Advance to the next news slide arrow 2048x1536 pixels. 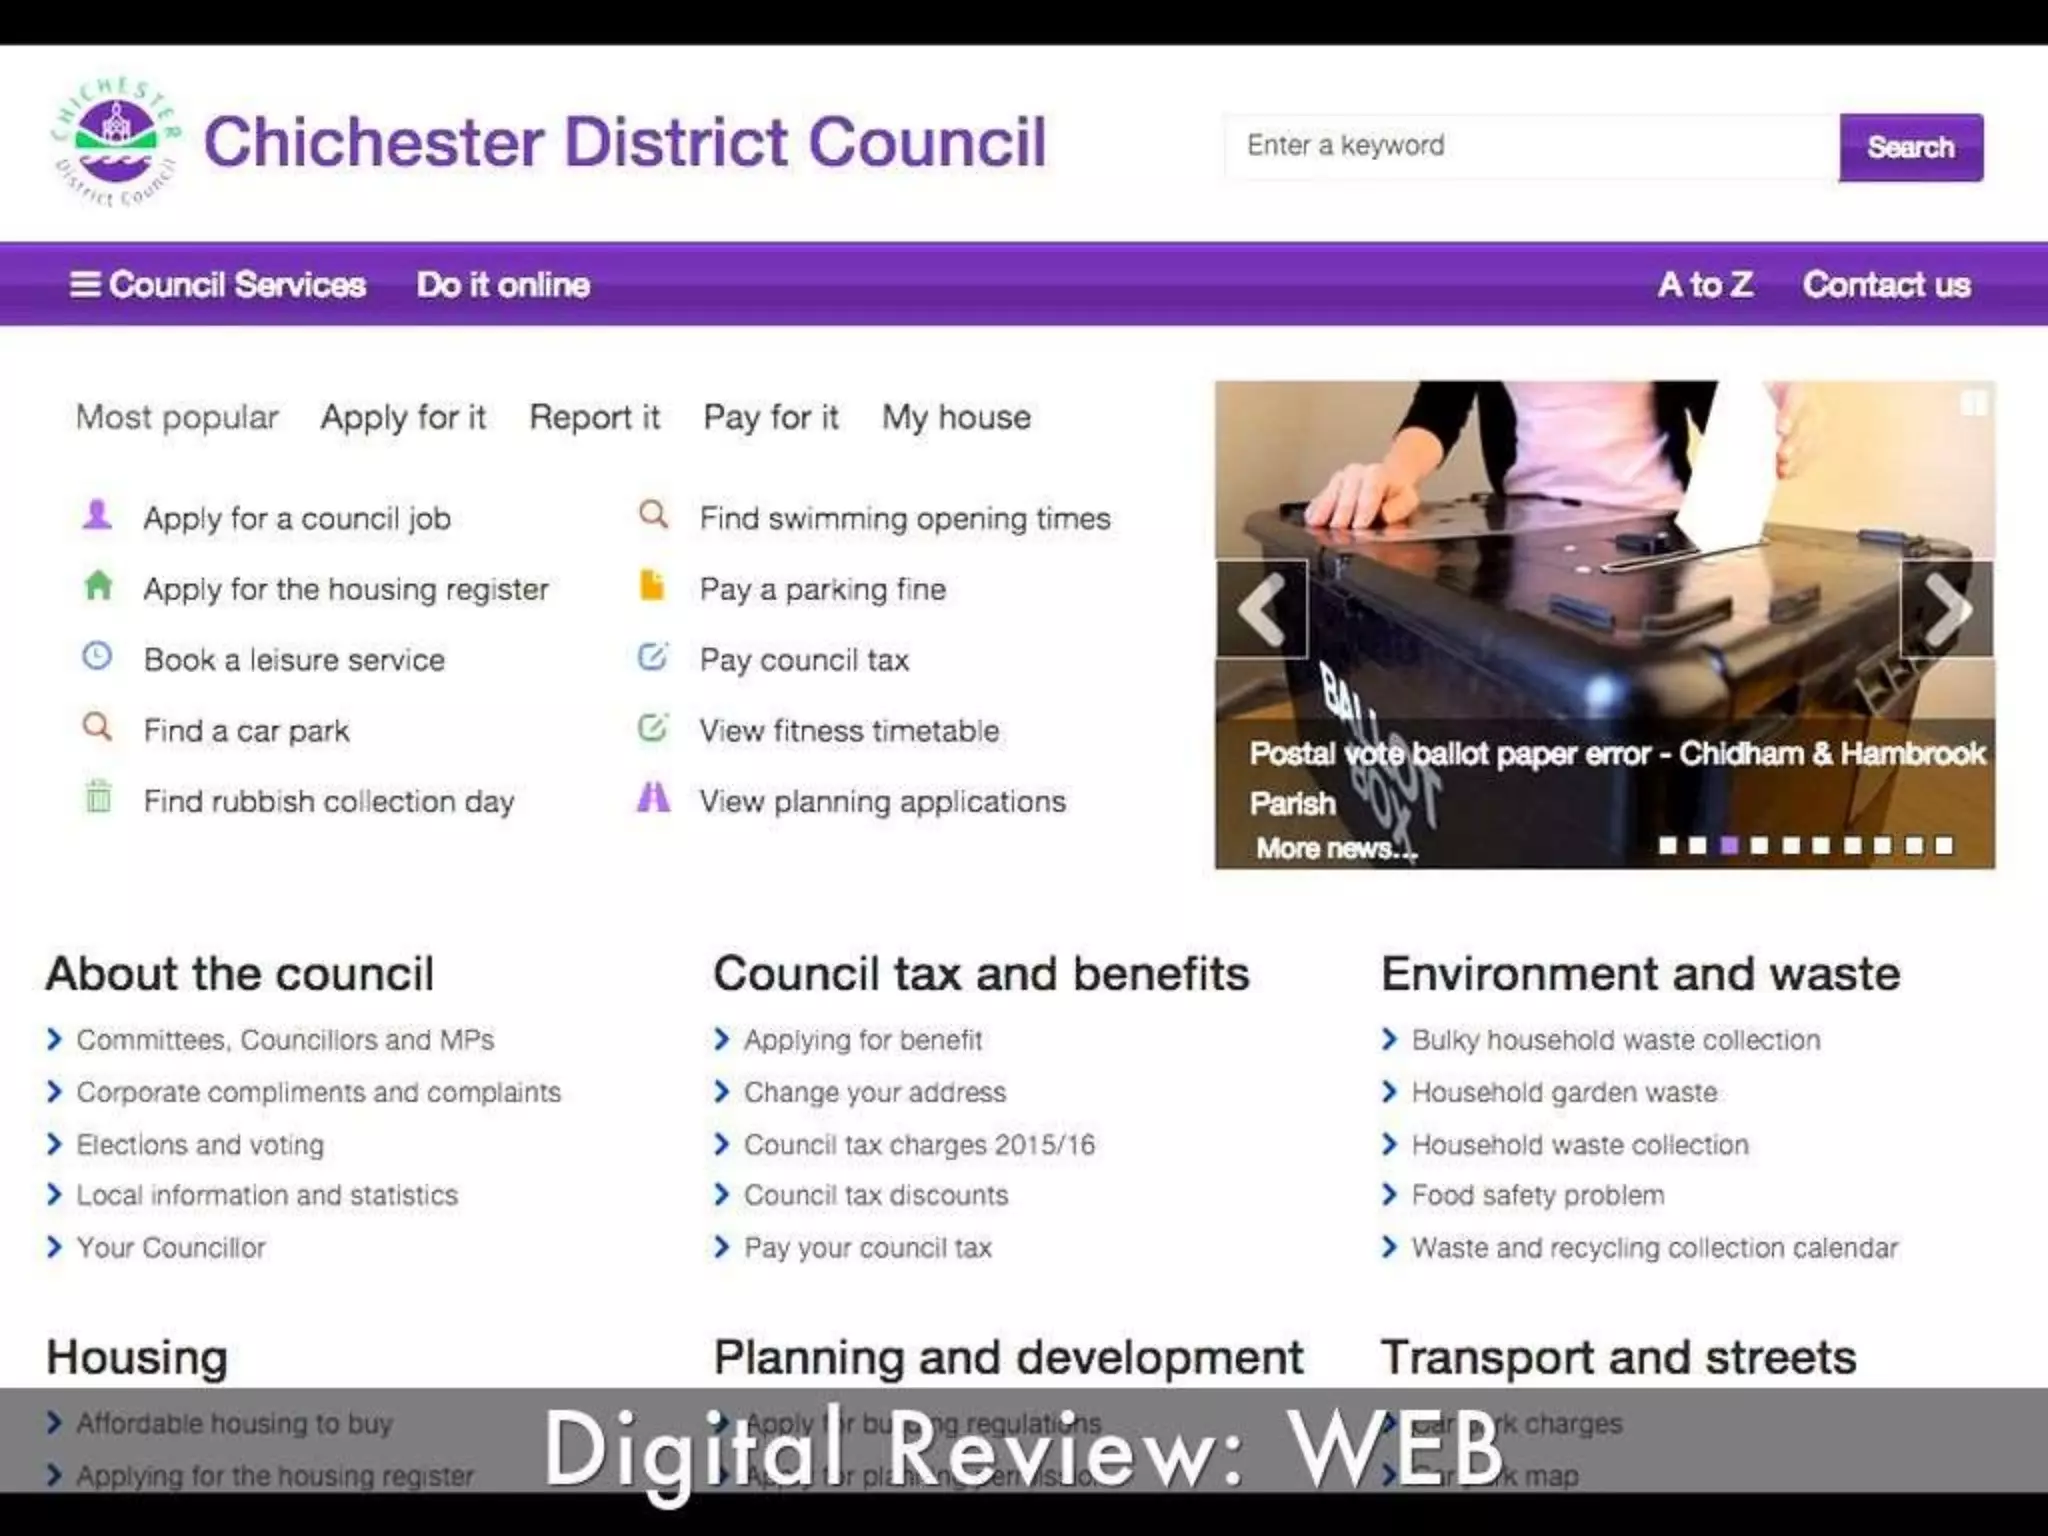point(1946,608)
